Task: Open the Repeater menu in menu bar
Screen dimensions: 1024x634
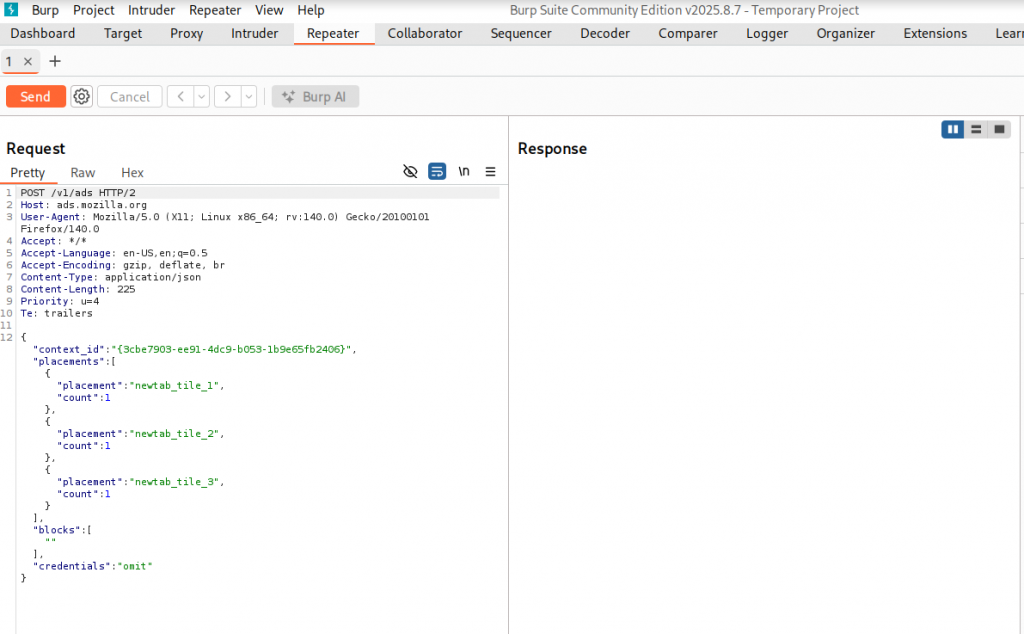Action: pyautogui.click(x=215, y=10)
